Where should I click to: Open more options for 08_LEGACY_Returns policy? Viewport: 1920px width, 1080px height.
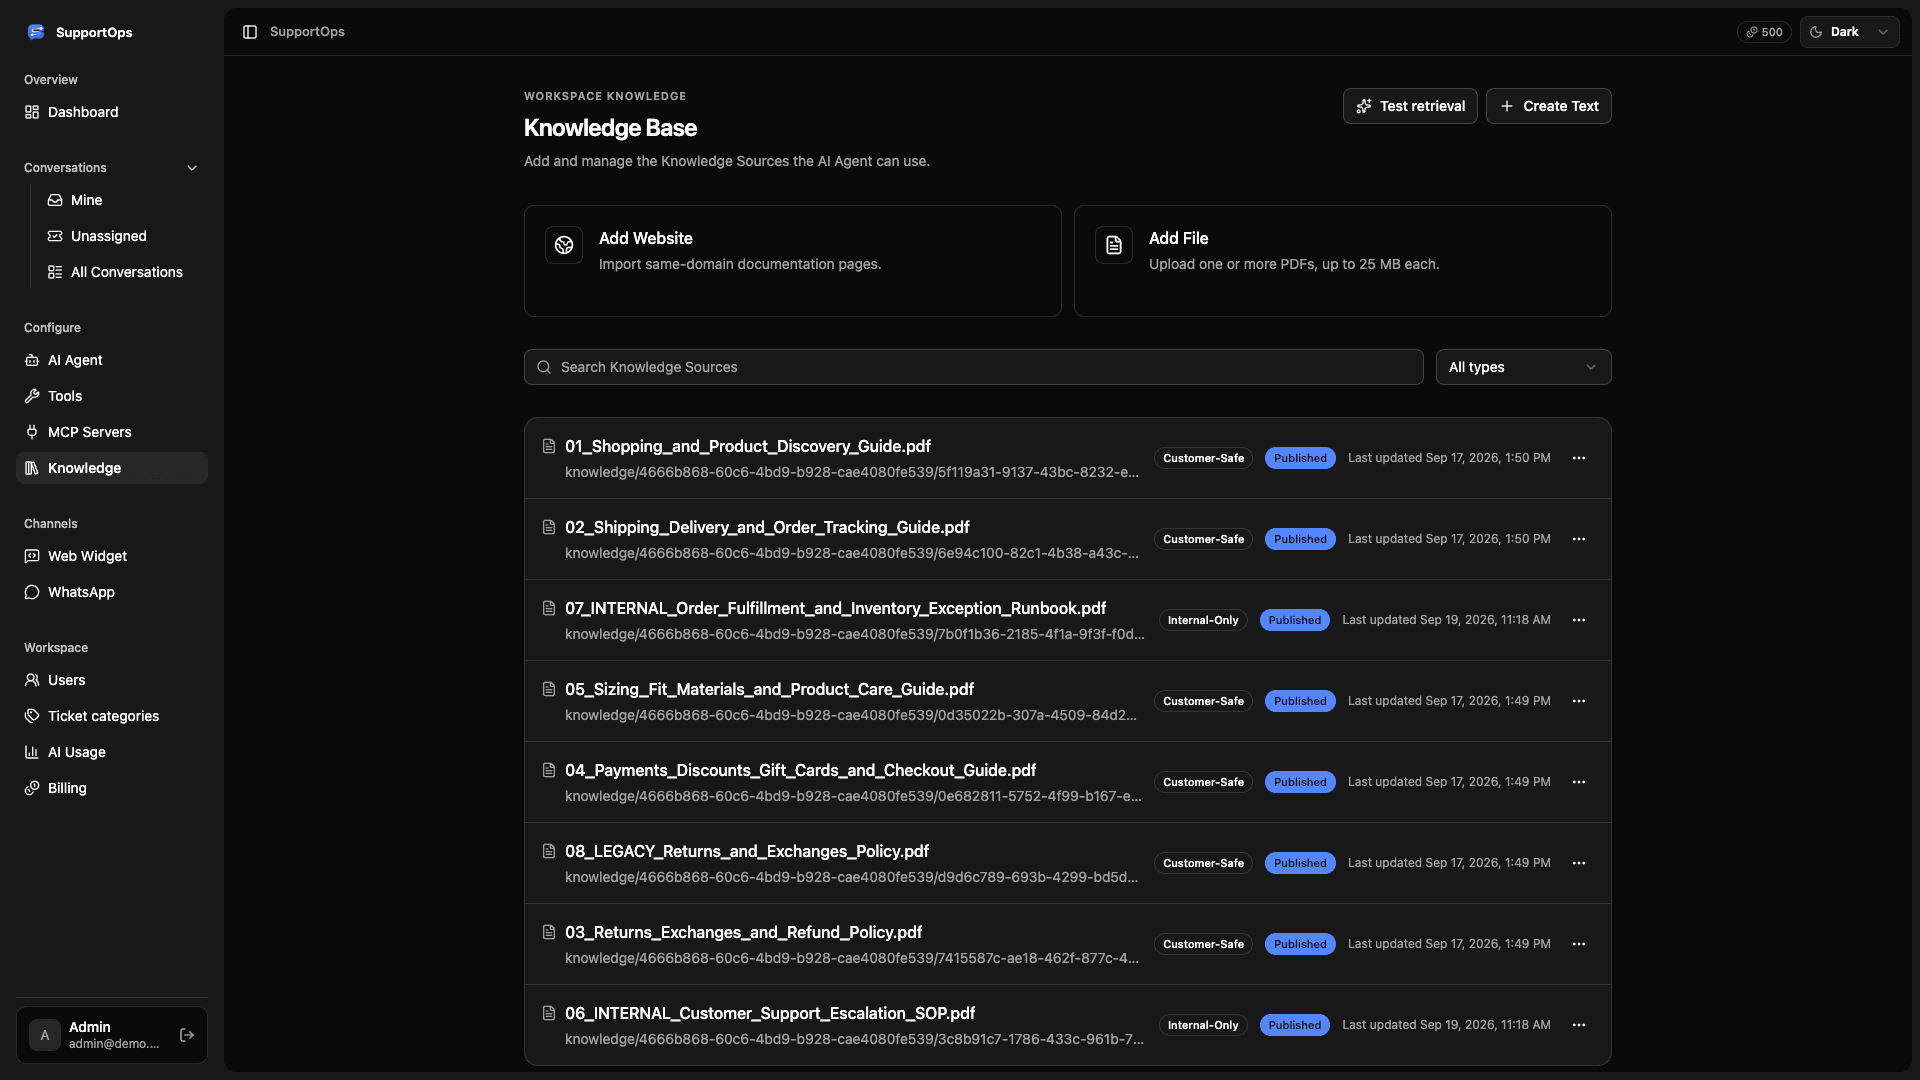pos(1579,863)
